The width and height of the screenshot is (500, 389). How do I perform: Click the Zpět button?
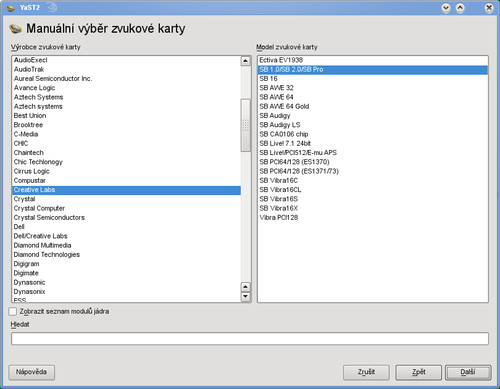pyautogui.click(x=419, y=372)
